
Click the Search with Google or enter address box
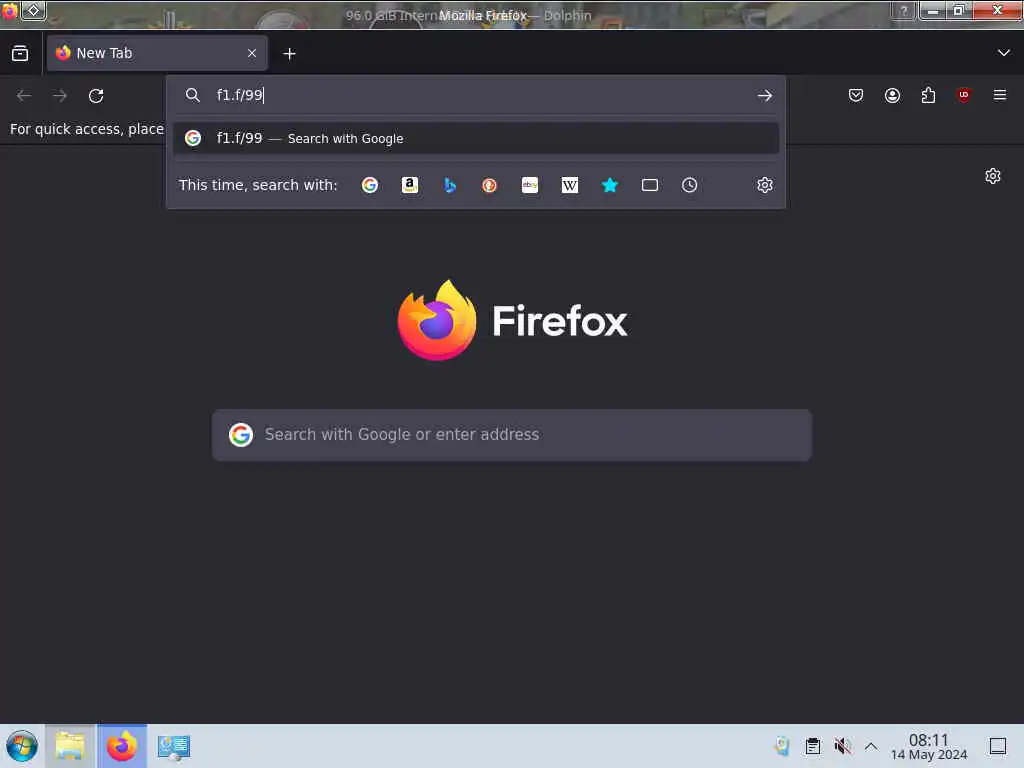point(511,435)
